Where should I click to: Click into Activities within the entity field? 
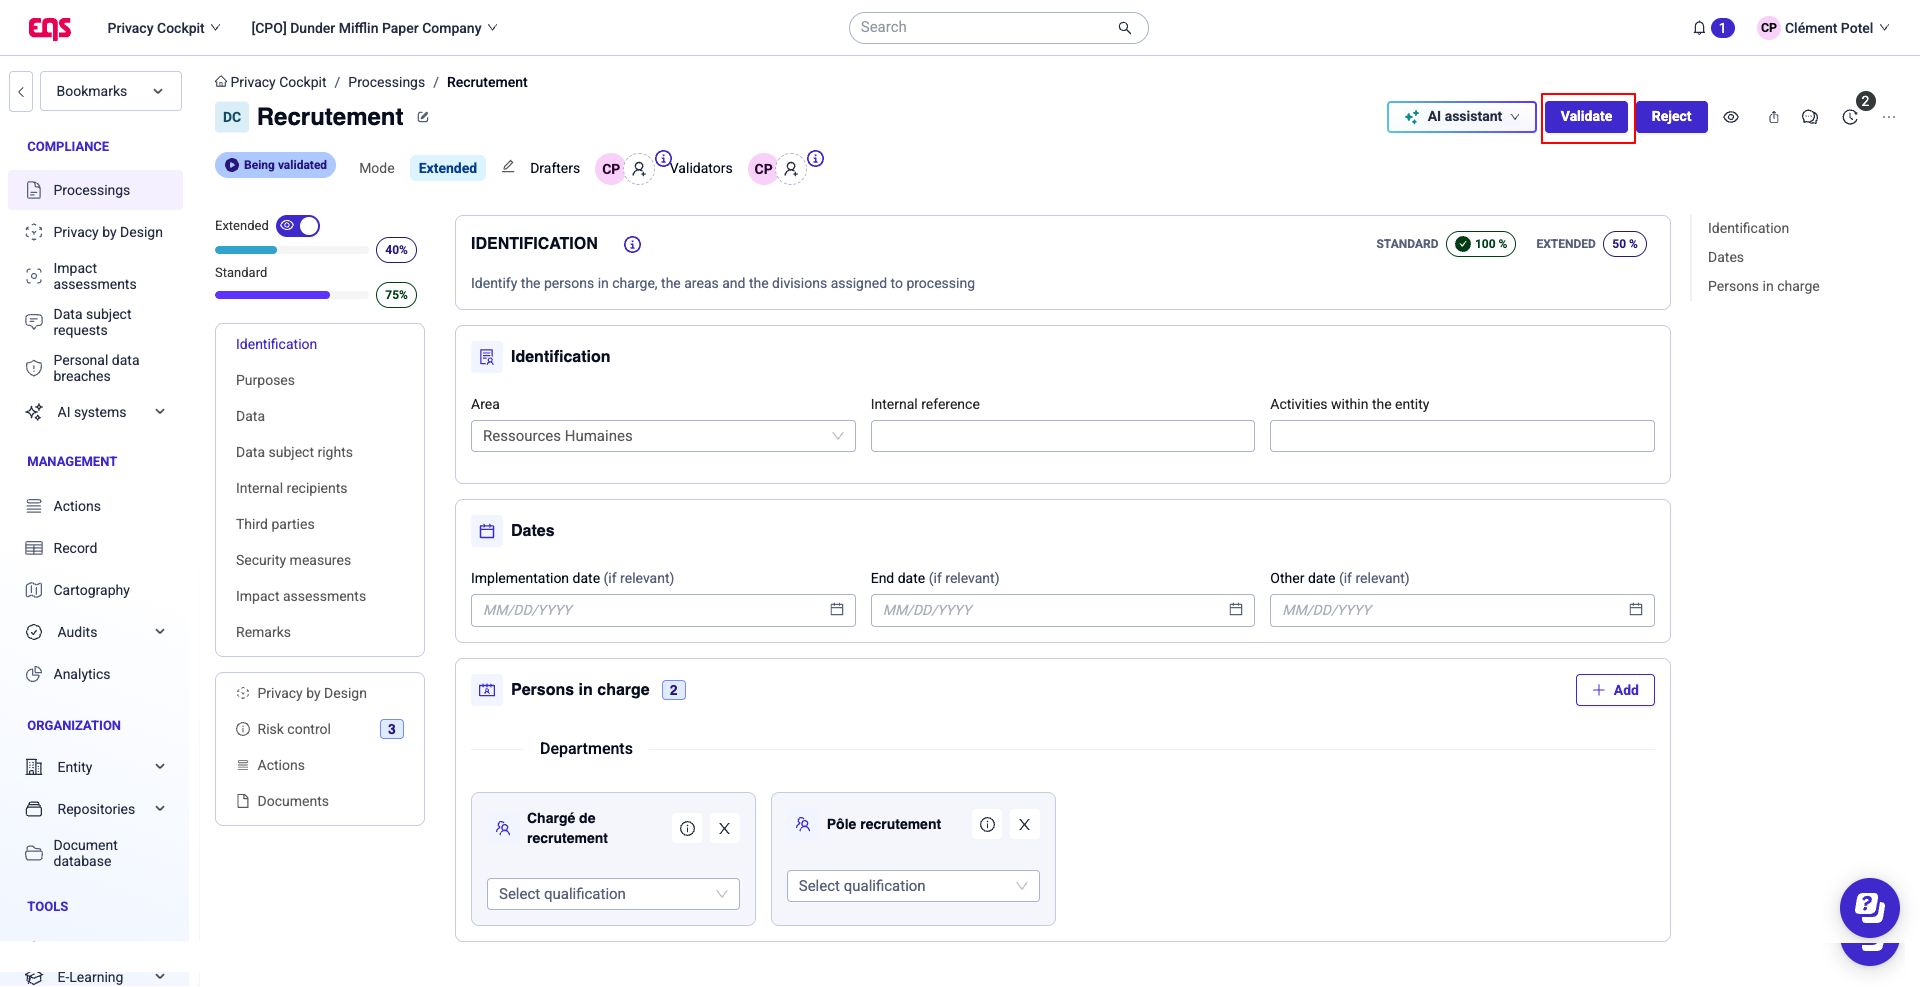tap(1462, 436)
